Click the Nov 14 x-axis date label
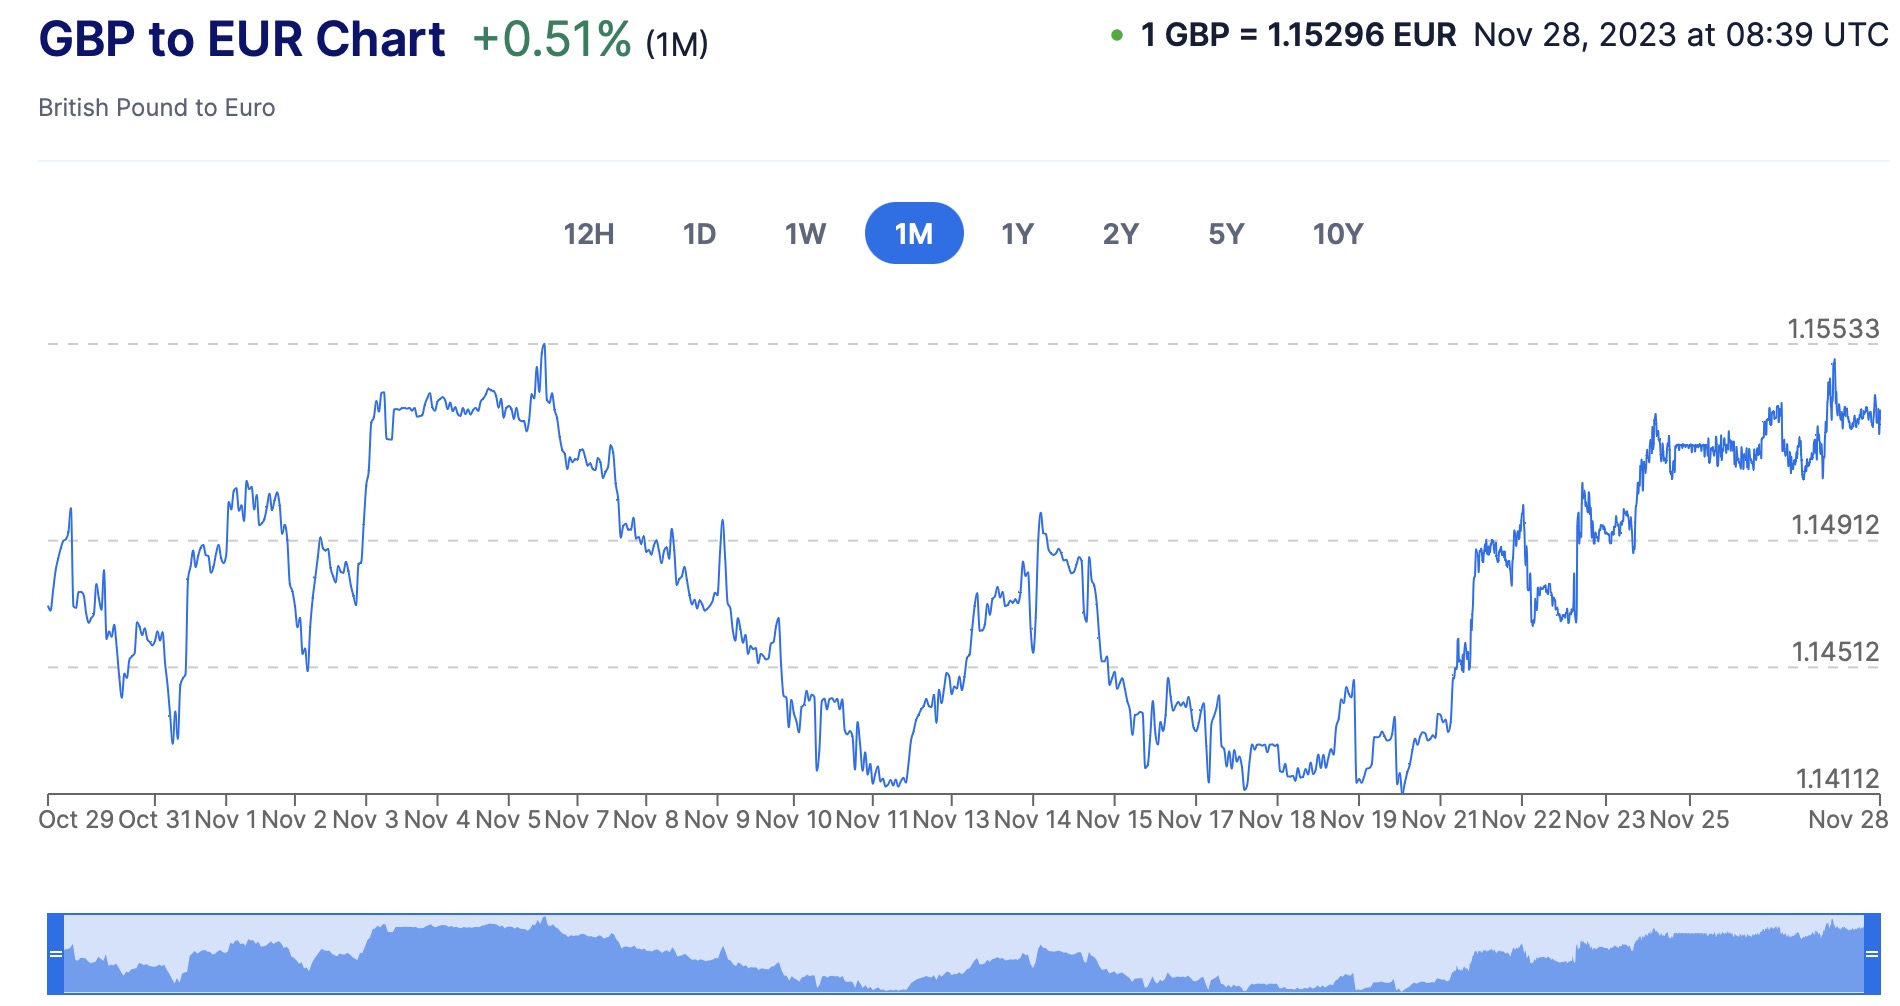 1032,820
